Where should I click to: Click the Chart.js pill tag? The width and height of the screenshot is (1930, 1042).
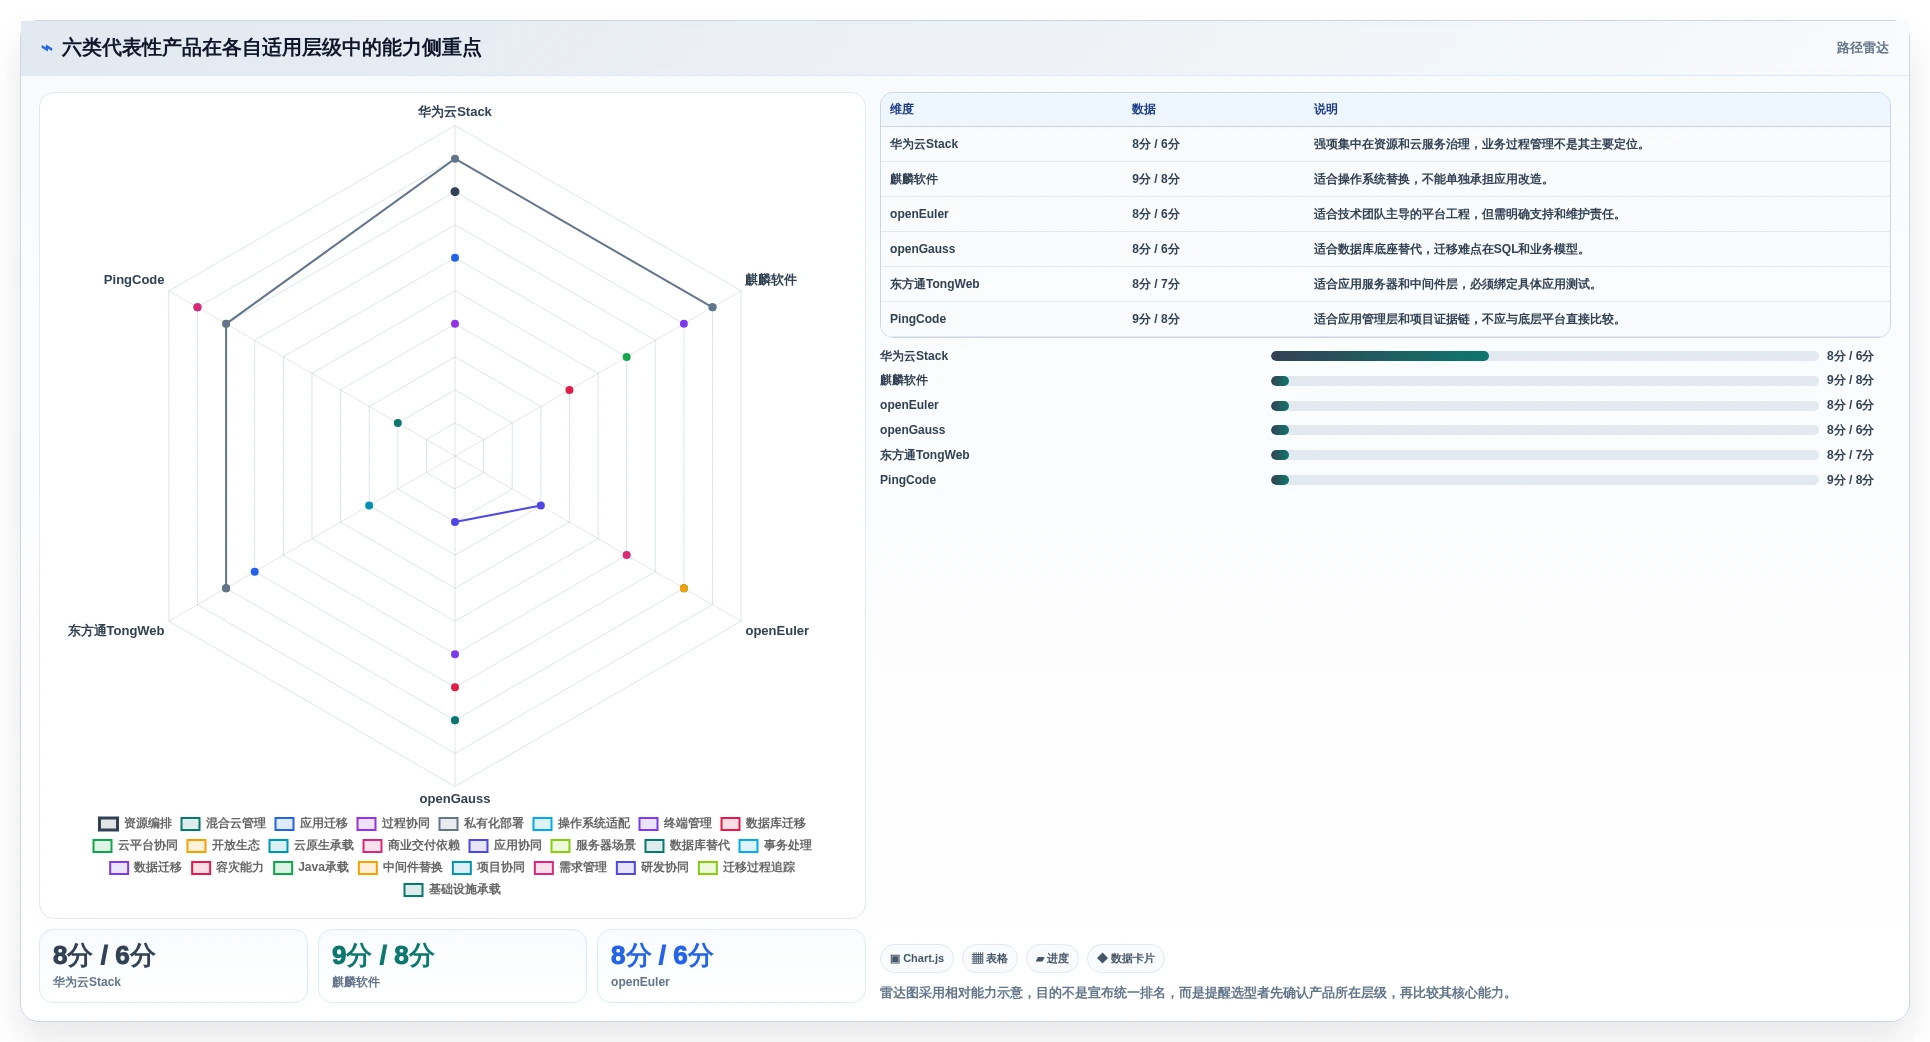(x=917, y=958)
